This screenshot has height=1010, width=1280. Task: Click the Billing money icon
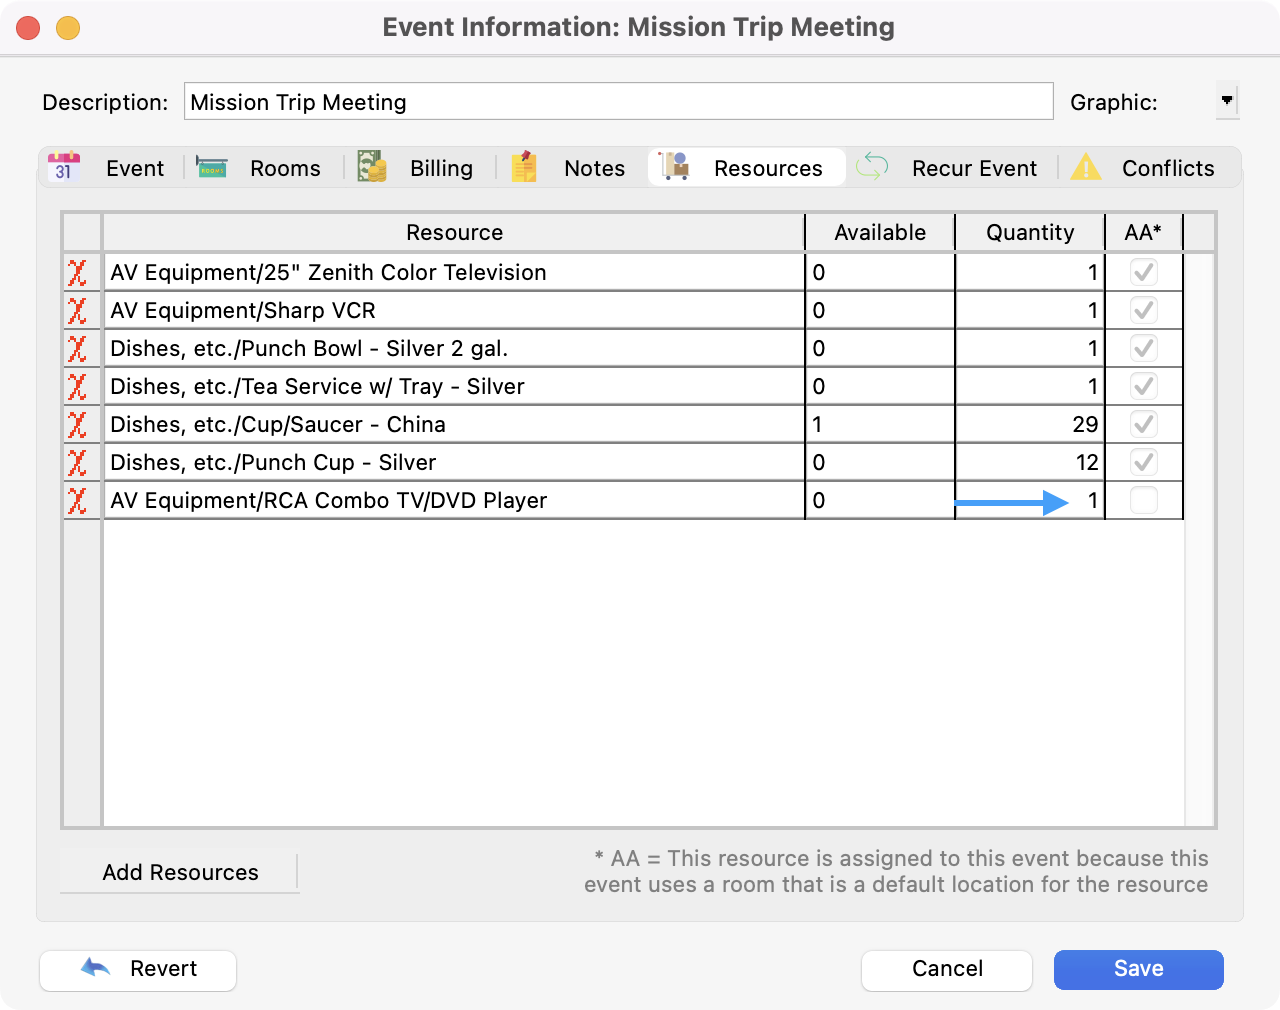pyautogui.click(x=372, y=167)
